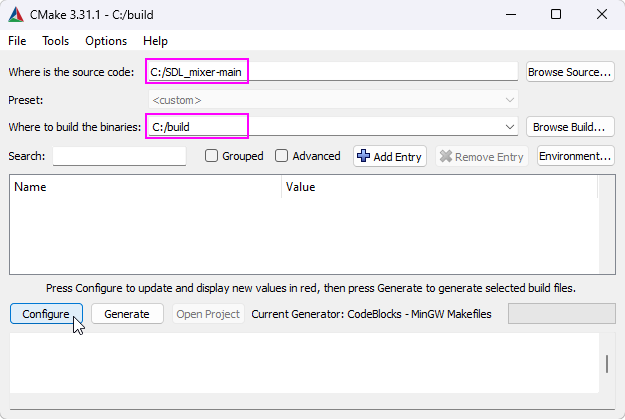This screenshot has height=420, width=625.
Task: Click the Generate button
Action: 127,314
